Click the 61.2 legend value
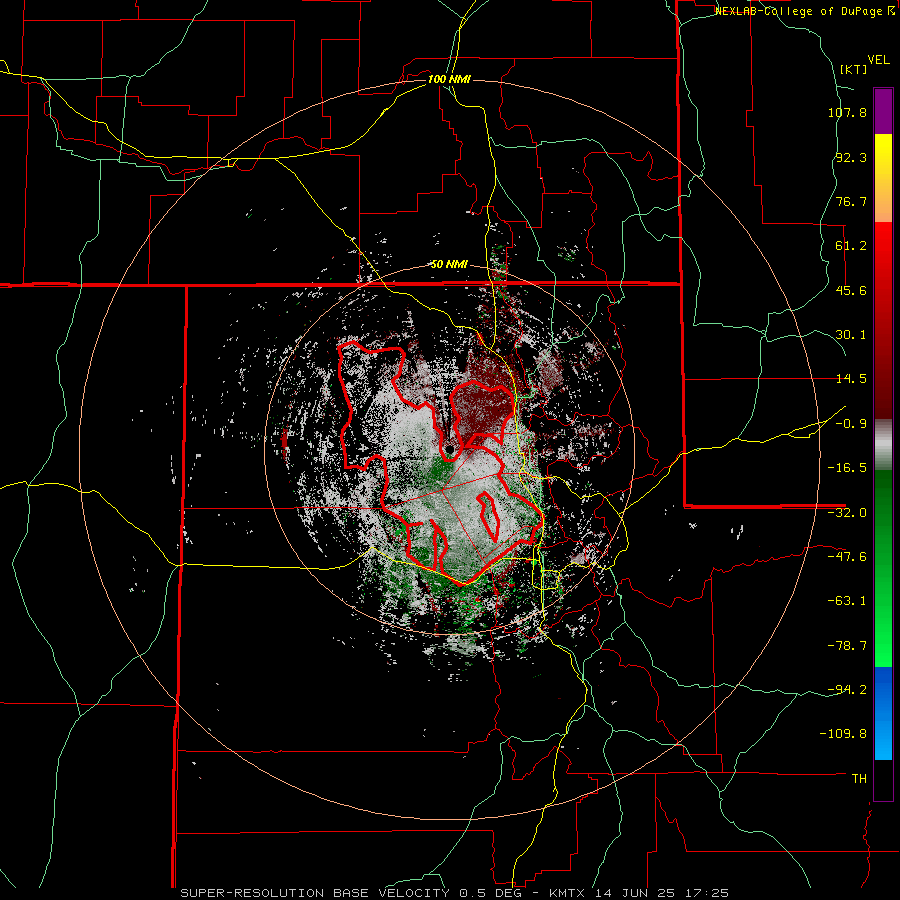Image resolution: width=900 pixels, height=900 pixels. click(x=851, y=246)
